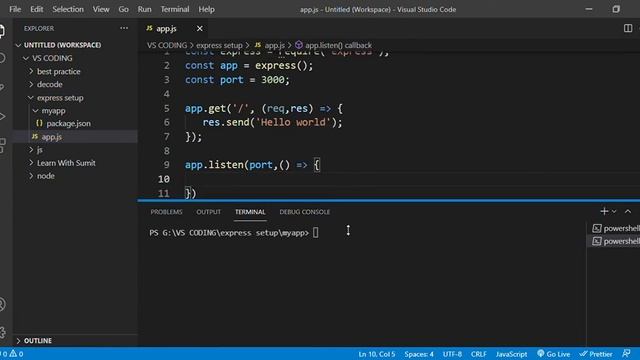Open the warnings count in status bar
This screenshot has height=360, width=640.
click(x=16, y=354)
